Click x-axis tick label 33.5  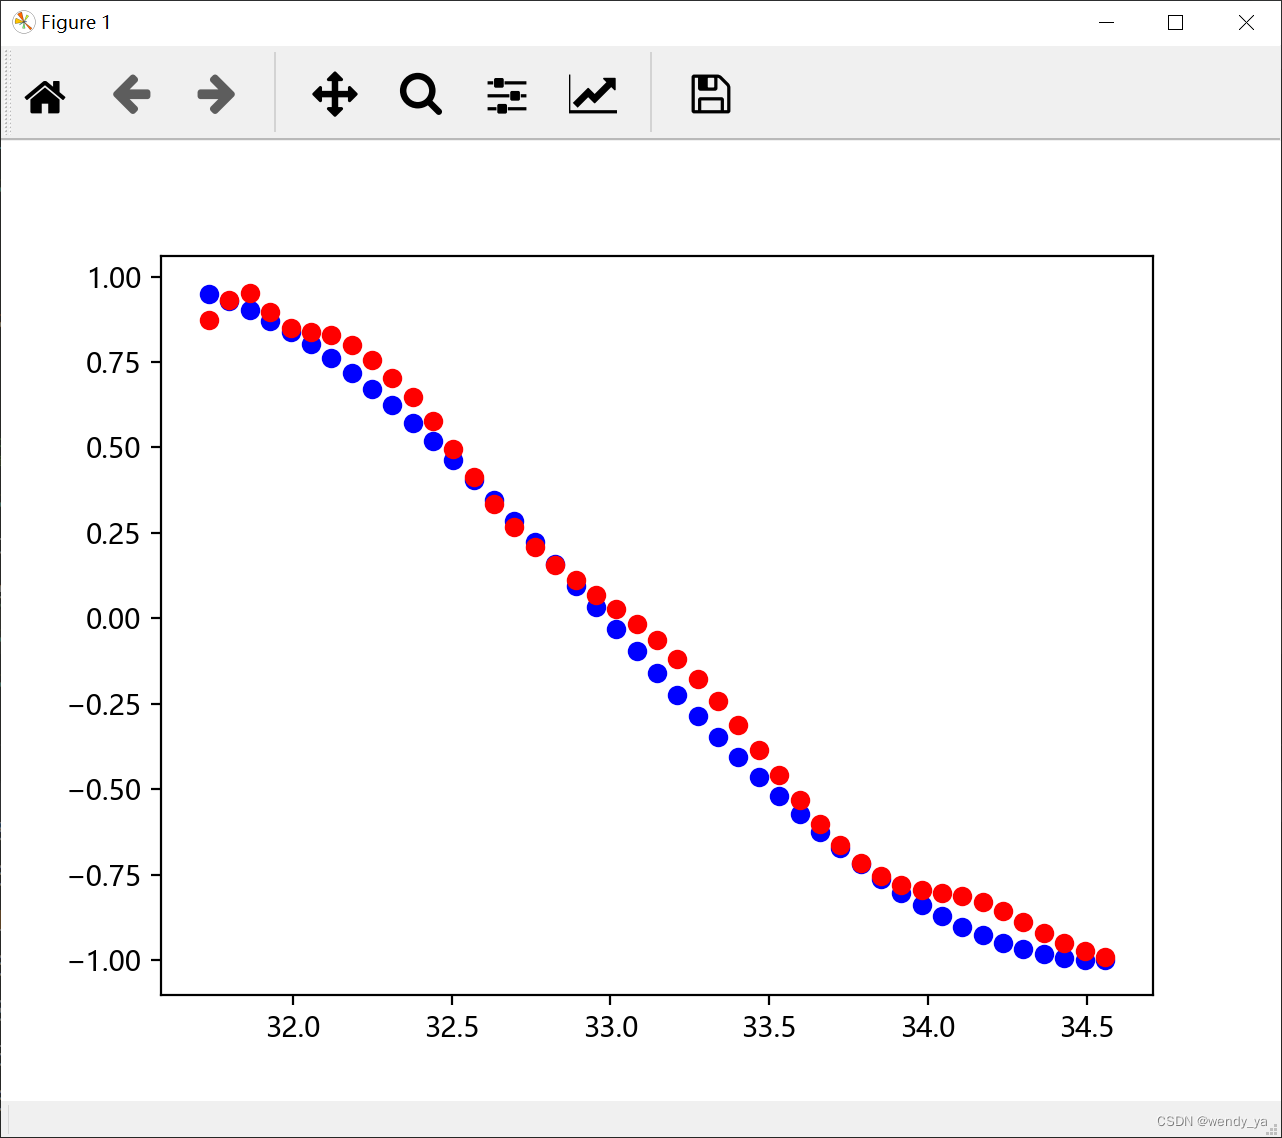pyautogui.click(x=769, y=1027)
